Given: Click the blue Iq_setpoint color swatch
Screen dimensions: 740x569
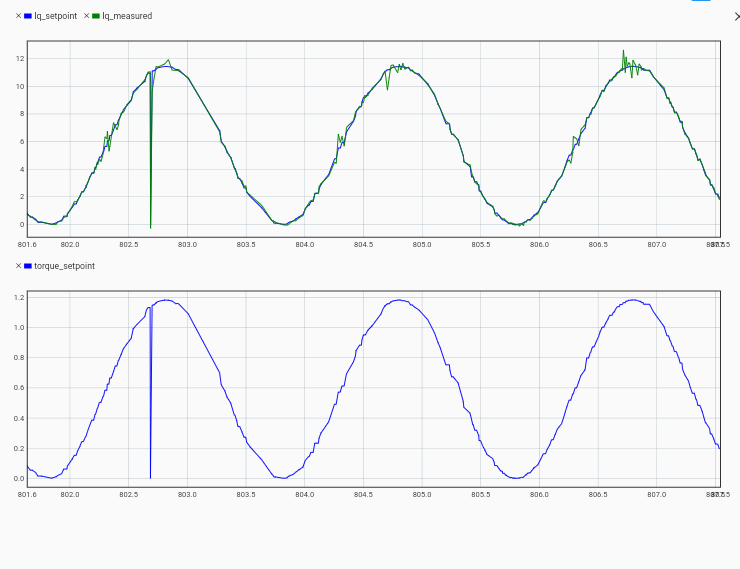Looking at the screenshot, I should pyautogui.click(x=28, y=16).
